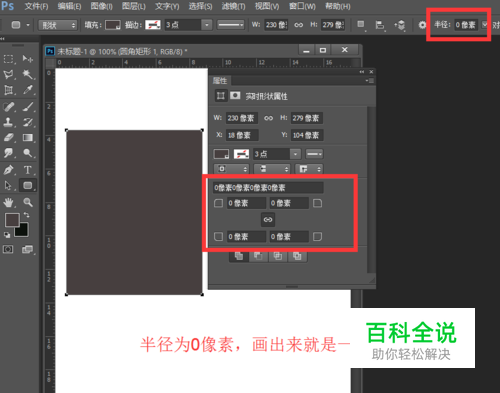The width and height of the screenshot is (500, 393).
Task: Select the Eraser tool
Action: tap(8, 137)
